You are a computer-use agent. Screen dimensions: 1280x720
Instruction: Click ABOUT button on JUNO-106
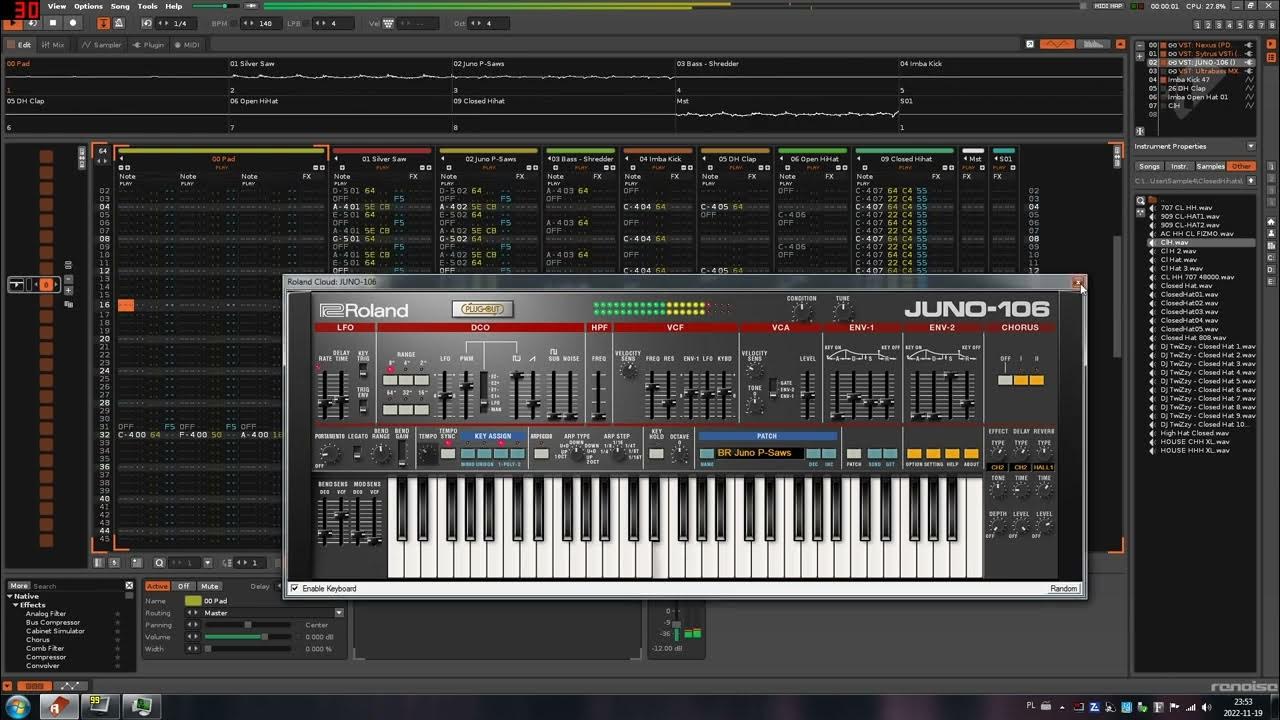tap(971, 453)
